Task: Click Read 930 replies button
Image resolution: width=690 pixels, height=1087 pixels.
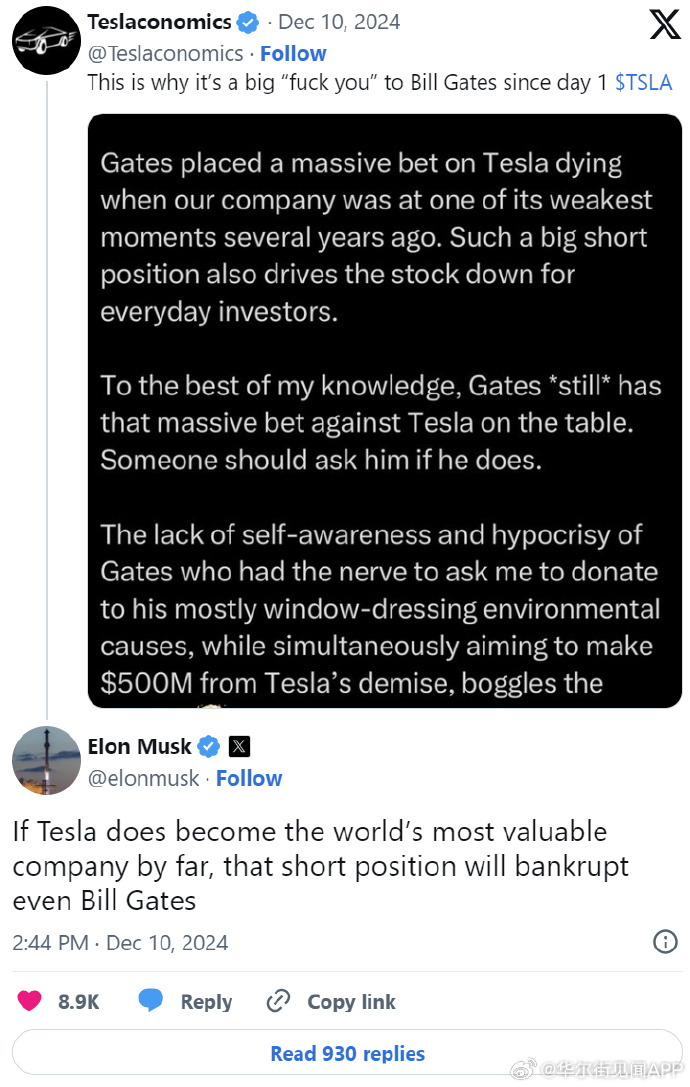Action: [x=347, y=1053]
